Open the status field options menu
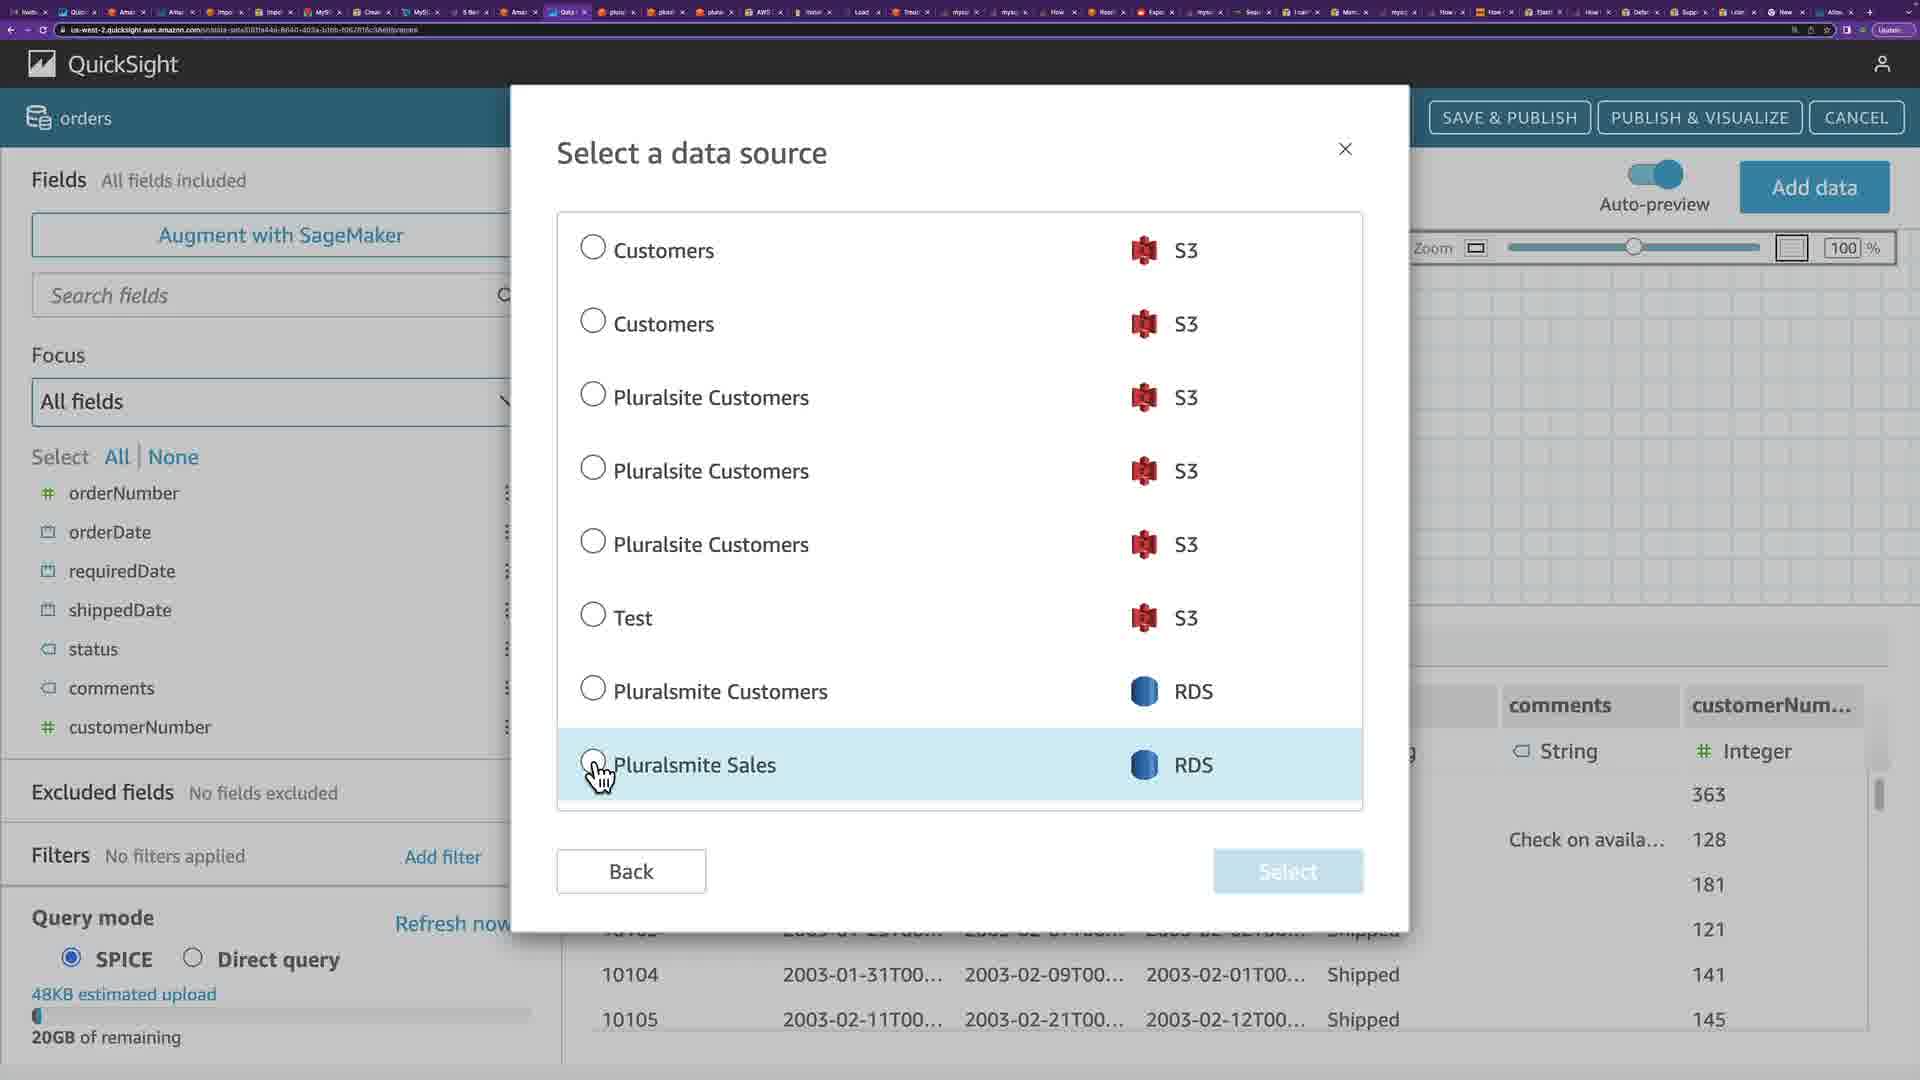1920x1080 pixels. tap(506, 649)
